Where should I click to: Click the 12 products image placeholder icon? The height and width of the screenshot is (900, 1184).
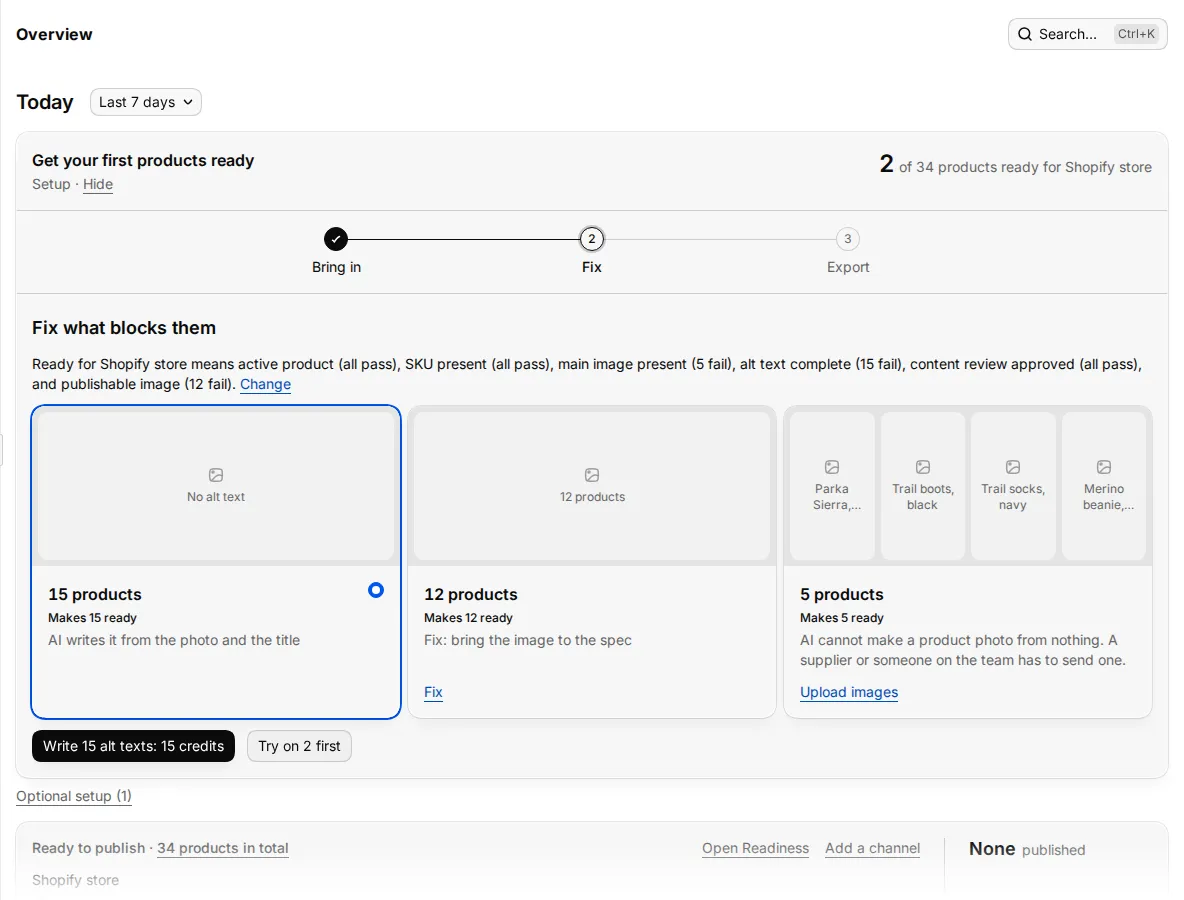(x=592, y=475)
